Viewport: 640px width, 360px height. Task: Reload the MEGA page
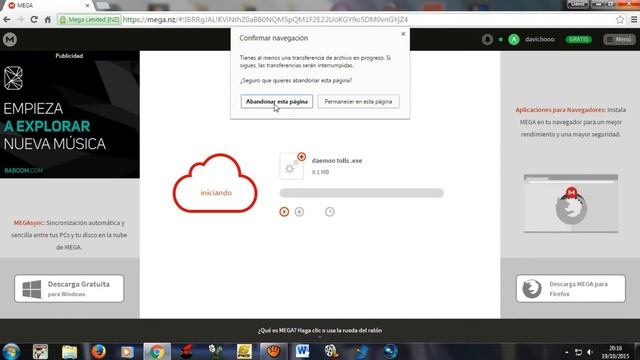pos(34,20)
